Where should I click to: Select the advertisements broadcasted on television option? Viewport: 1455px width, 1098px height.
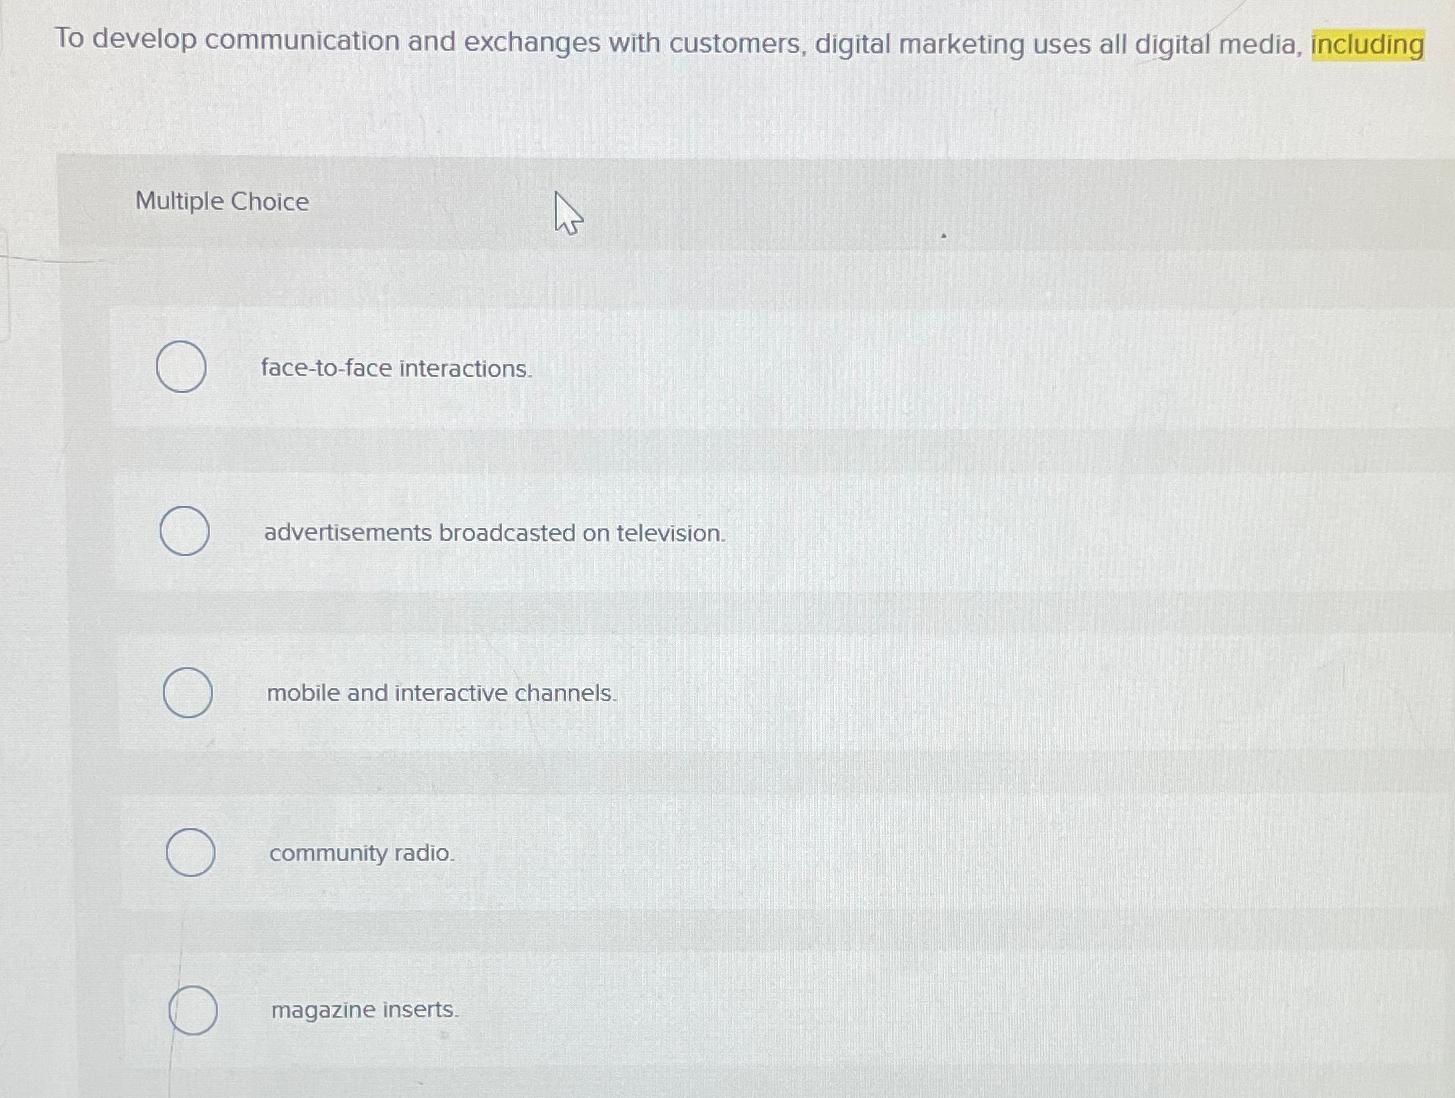tap(184, 531)
